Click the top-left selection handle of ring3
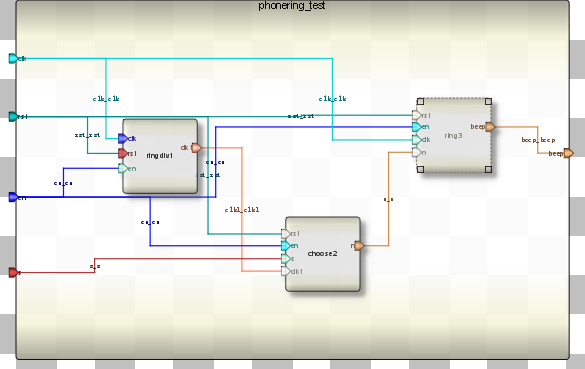 pyautogui.click(x=420, y=101)
